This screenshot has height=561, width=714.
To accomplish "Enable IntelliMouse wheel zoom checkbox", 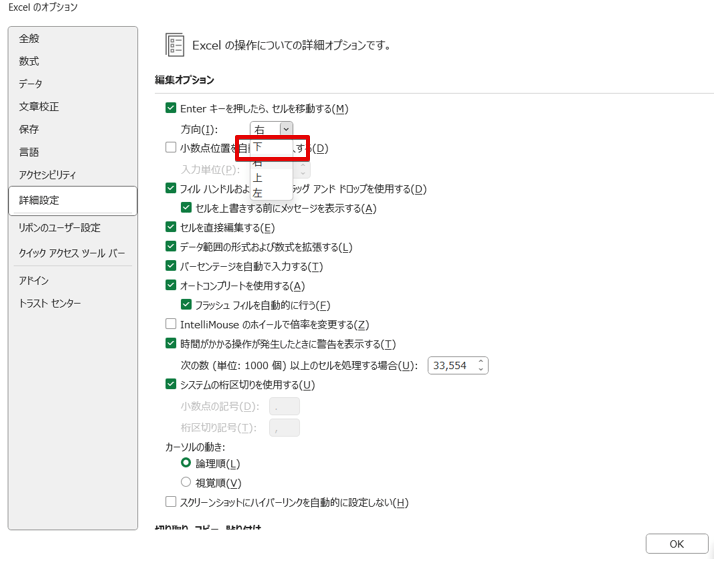I will (x=171, y=324).
